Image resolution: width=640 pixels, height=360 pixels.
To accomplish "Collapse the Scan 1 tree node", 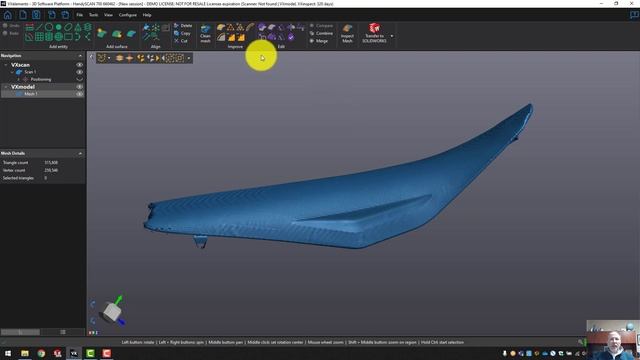I will point(12,72).
